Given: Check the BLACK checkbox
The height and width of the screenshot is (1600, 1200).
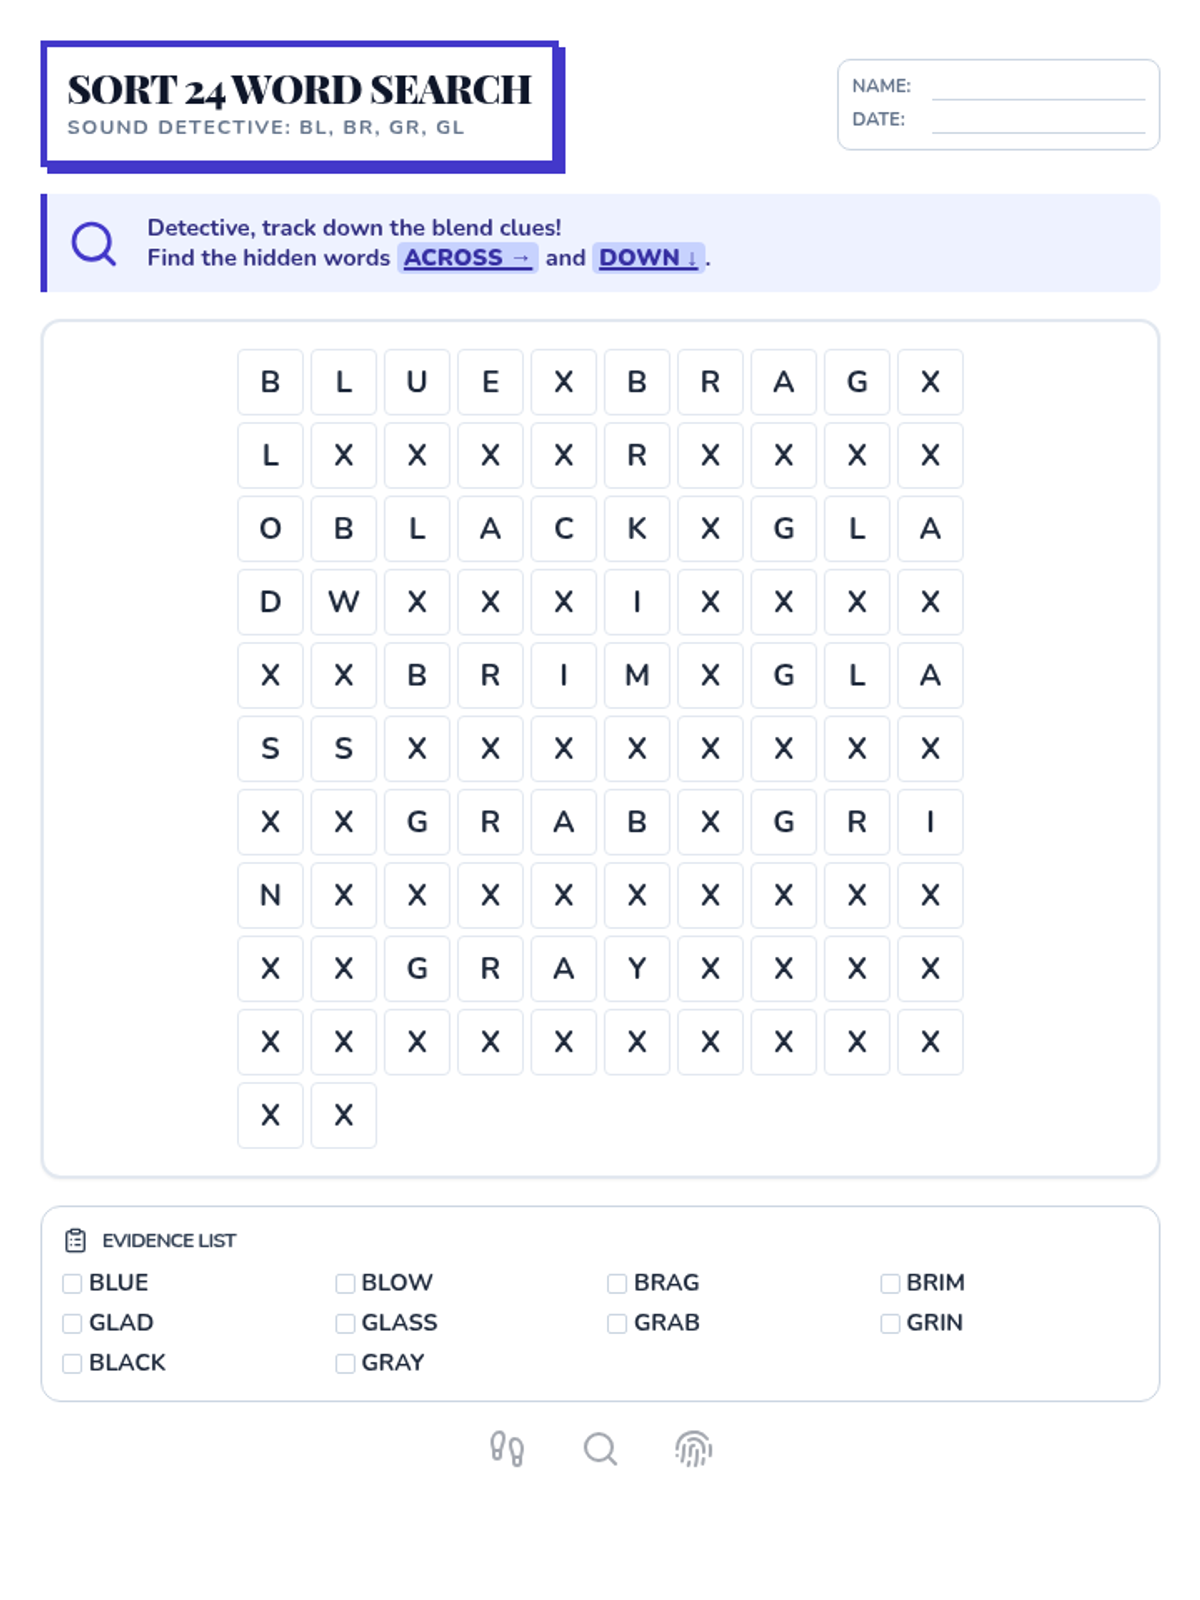Looking at the screenshot, I should coord(72,1363).
